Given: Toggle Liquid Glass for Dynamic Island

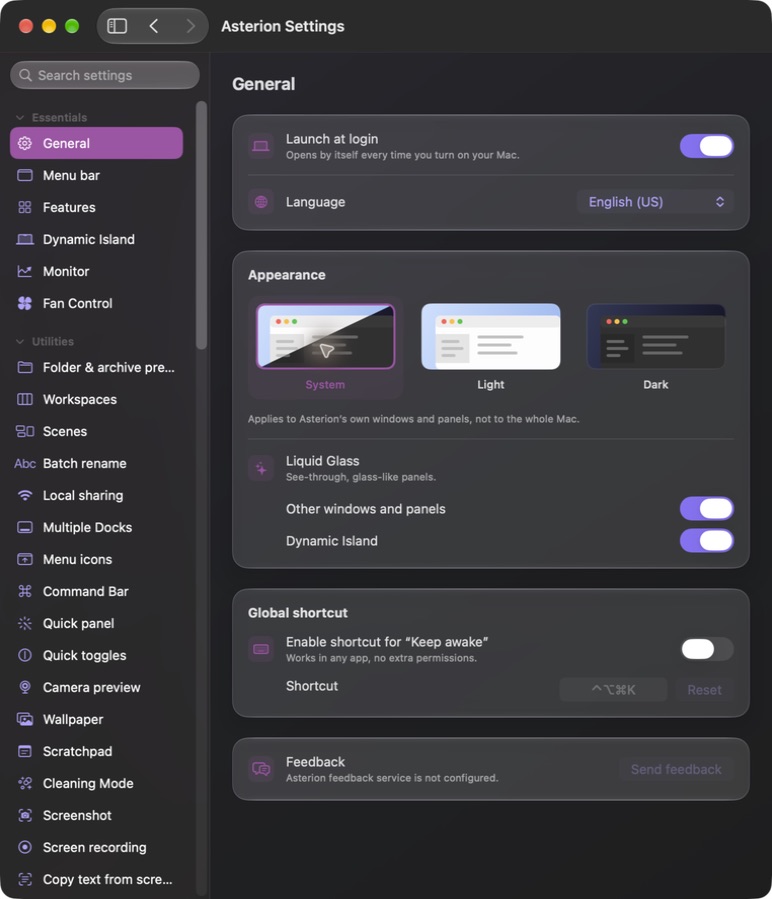Looking at the screenshot, I should [x=707, y=541].
